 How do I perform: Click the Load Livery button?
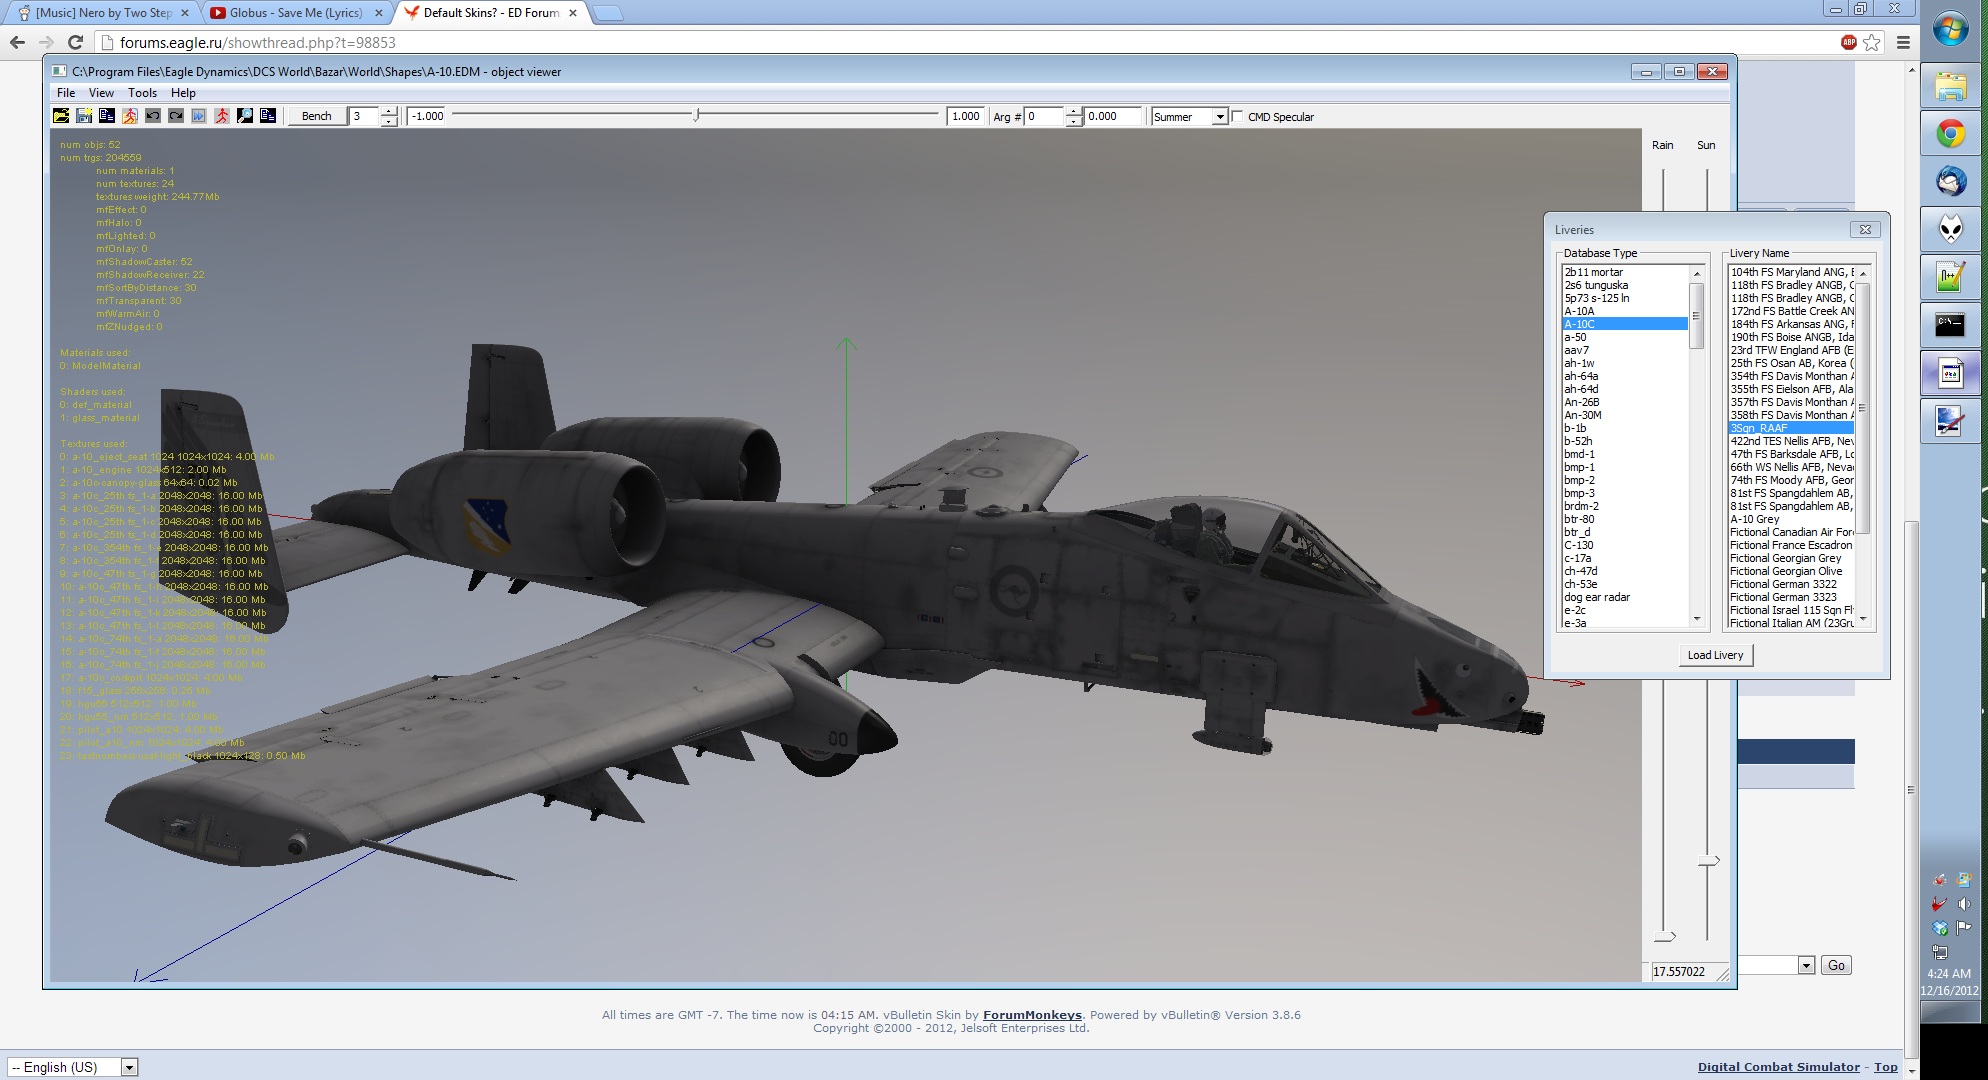tap(1715, 655)
